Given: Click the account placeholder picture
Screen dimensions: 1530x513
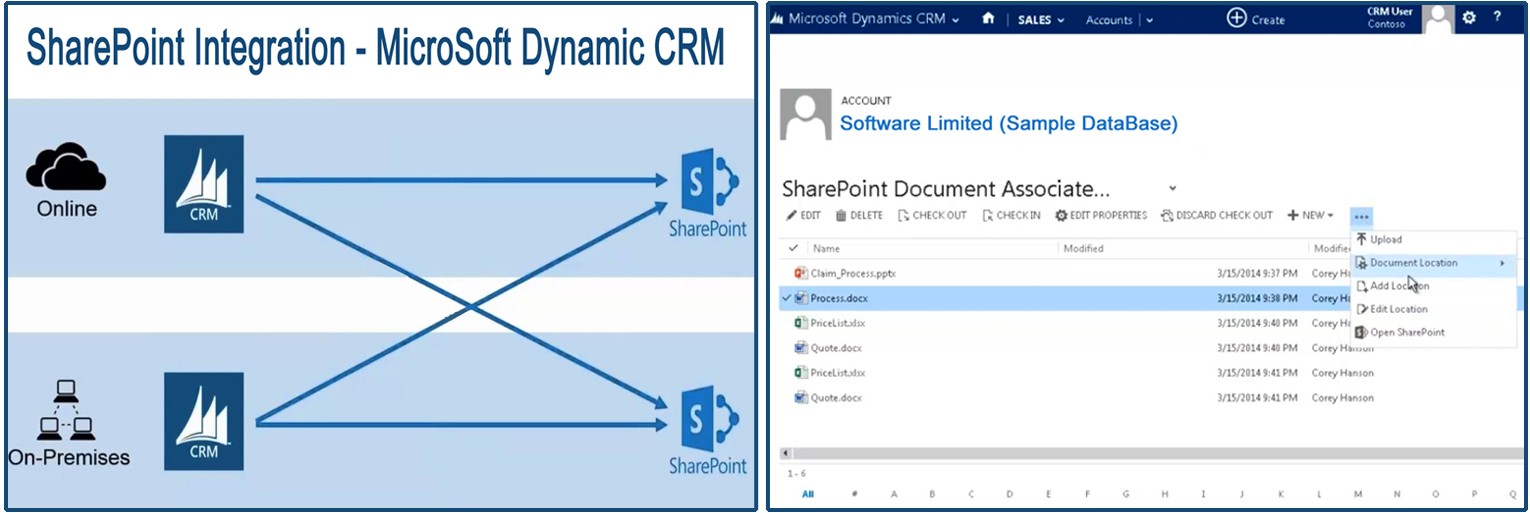Looking at the screenshot, I should (805, 114).
